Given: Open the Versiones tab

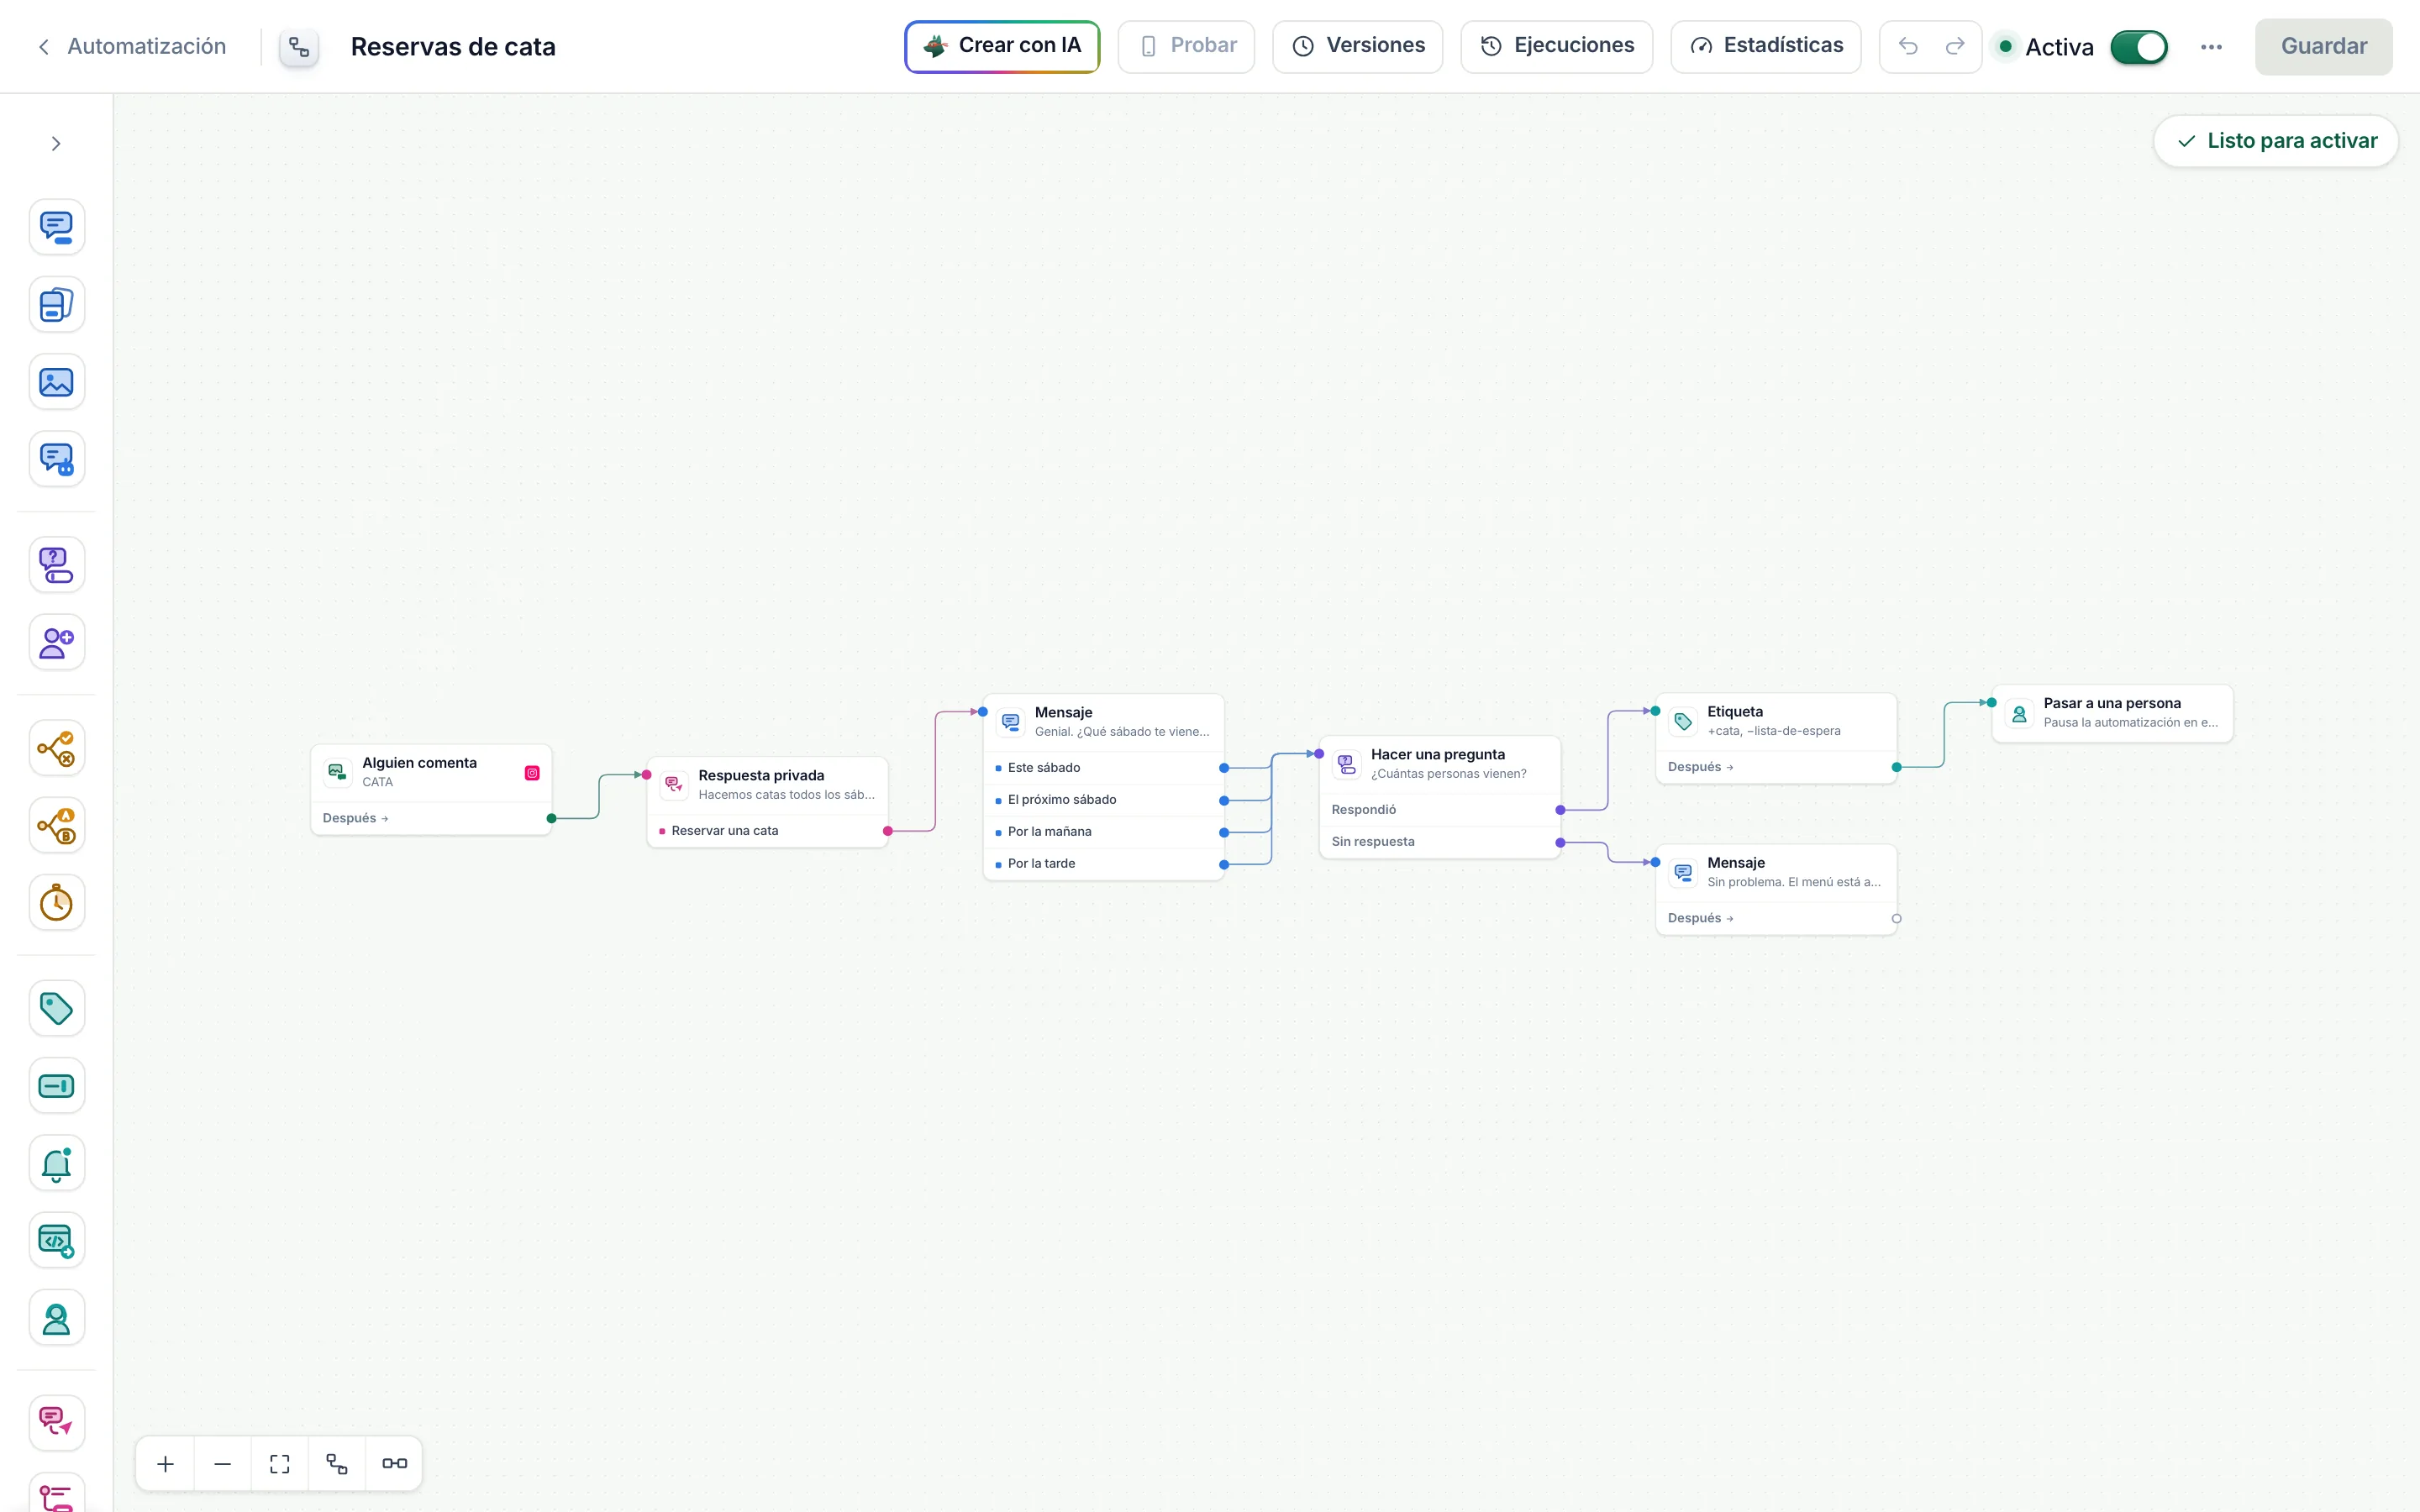Looking at the screenshot, I should pos(1358,47).
